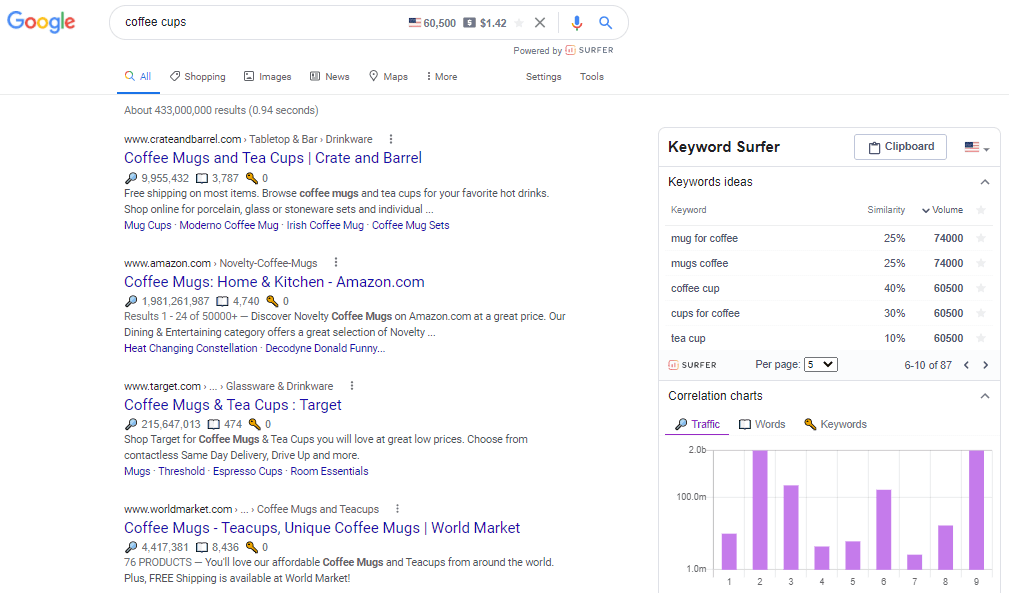Select the Words correlation chart tab

[762, 424]
